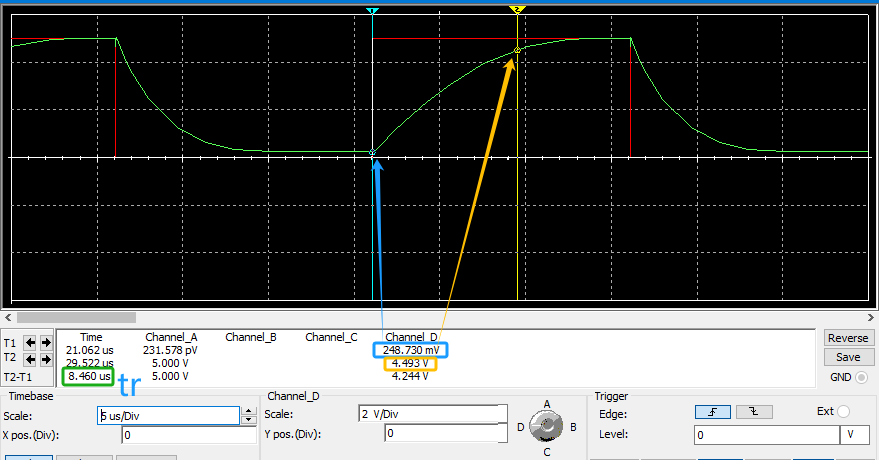Click the channel selector knob

(546, 426)
